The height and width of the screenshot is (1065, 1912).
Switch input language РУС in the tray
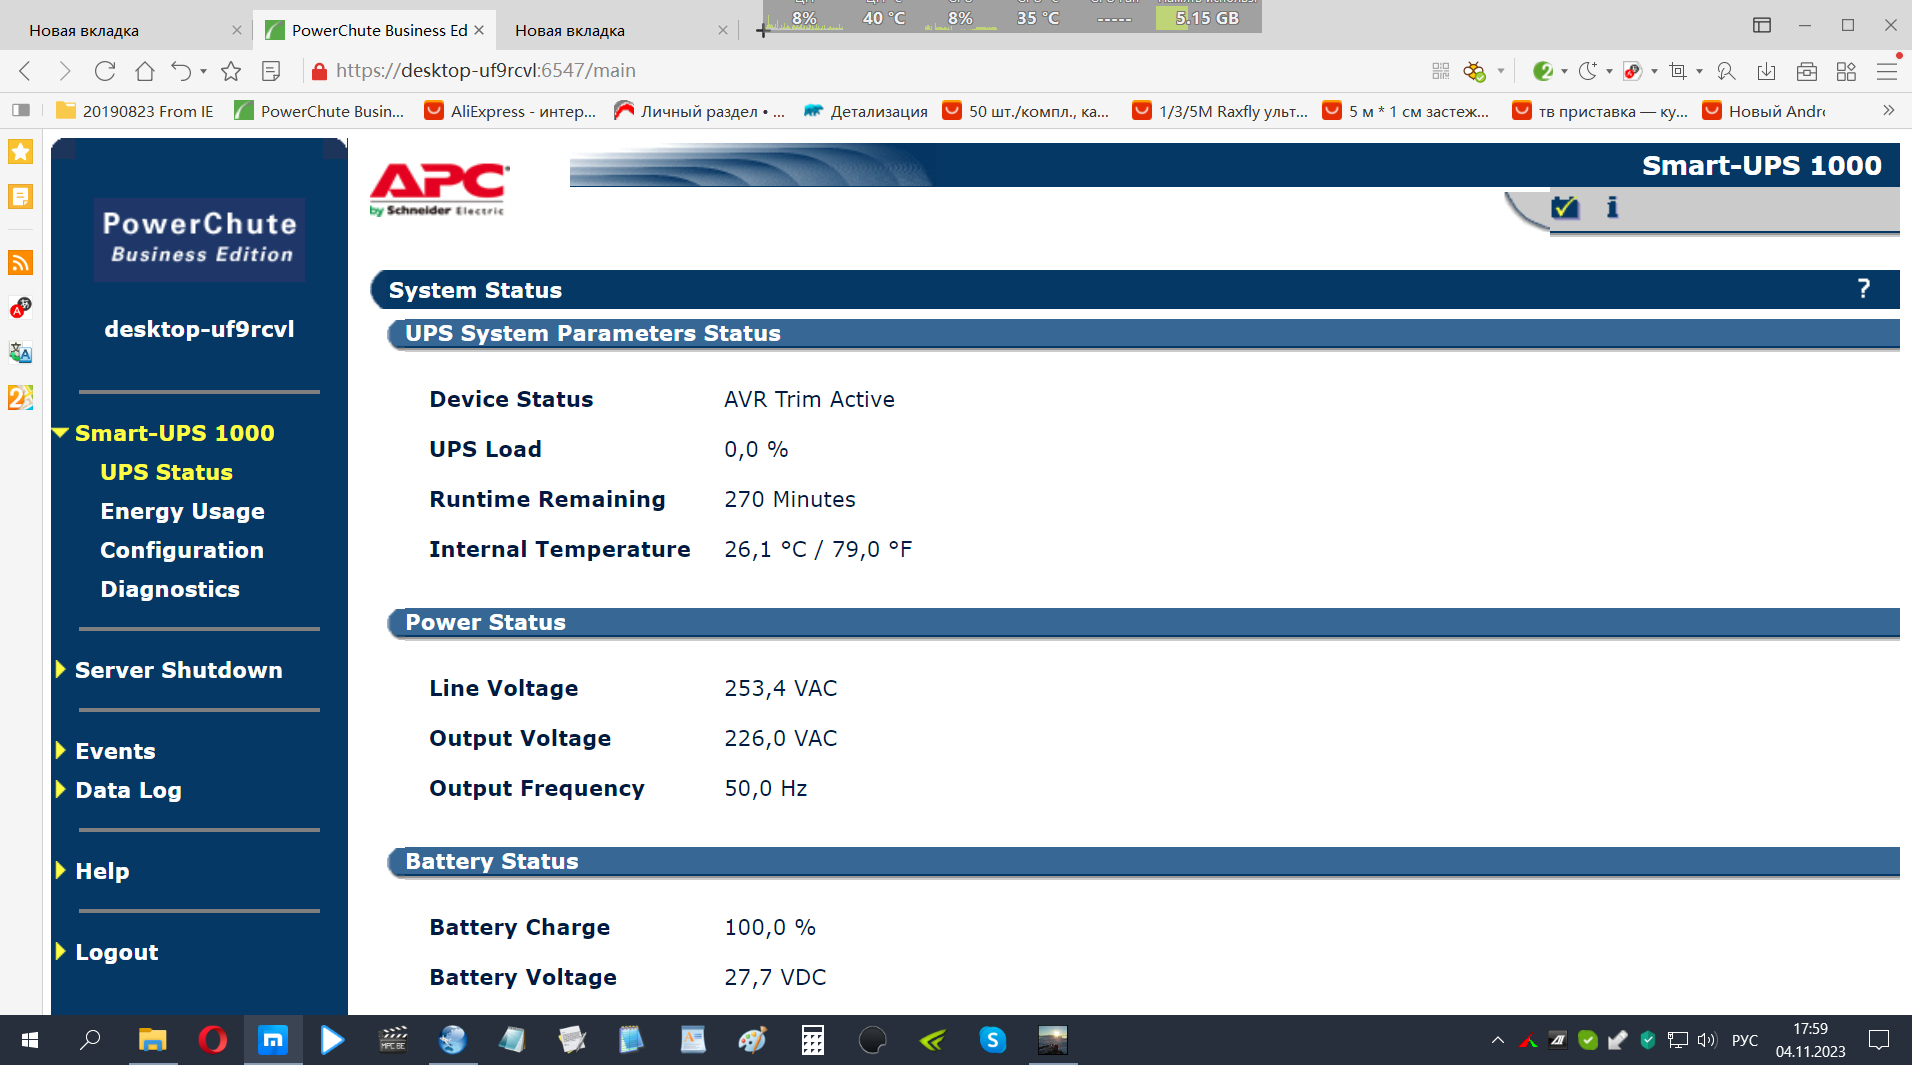point(1745,1041)
